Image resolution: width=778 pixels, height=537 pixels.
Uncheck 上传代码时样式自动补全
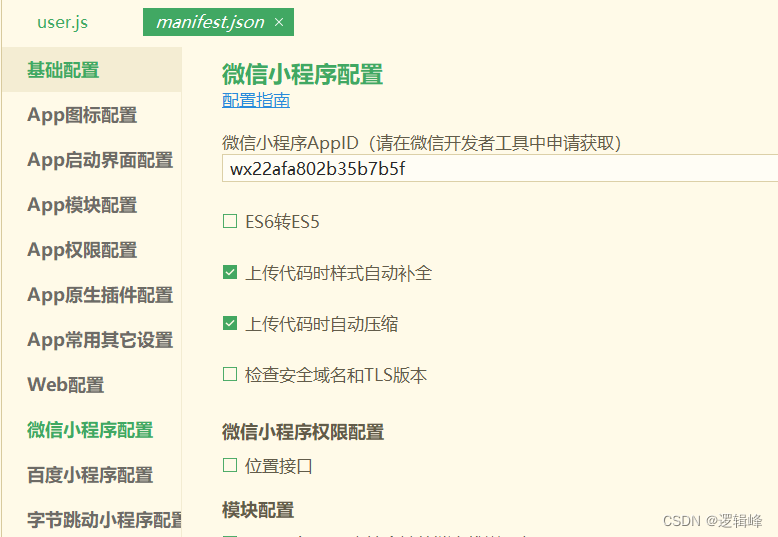230,272
